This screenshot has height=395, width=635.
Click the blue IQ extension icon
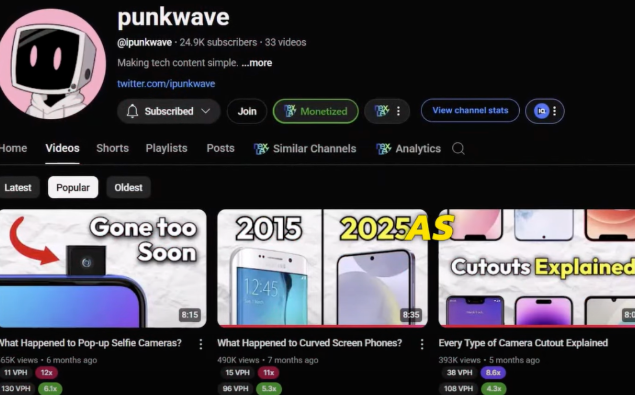pos(541,111)
